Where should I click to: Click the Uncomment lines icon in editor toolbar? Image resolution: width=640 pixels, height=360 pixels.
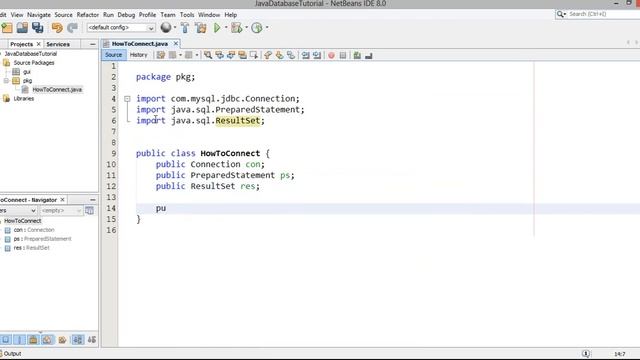pyautogui.click(x=369, y=55)
